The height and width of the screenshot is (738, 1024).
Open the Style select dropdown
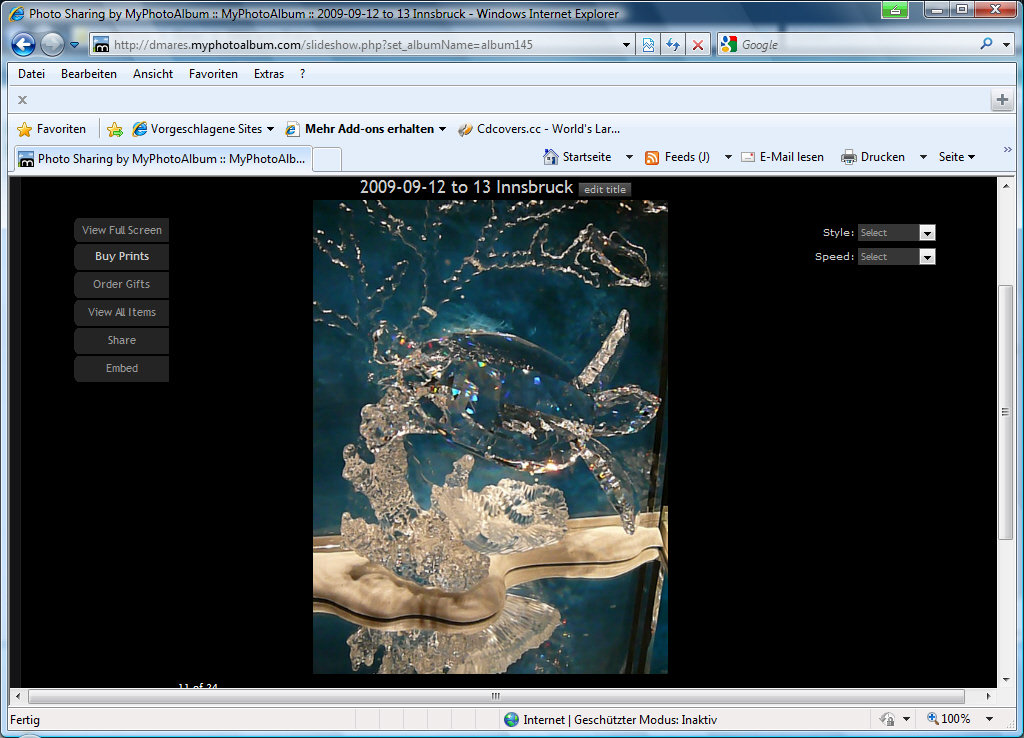(896, 233)
